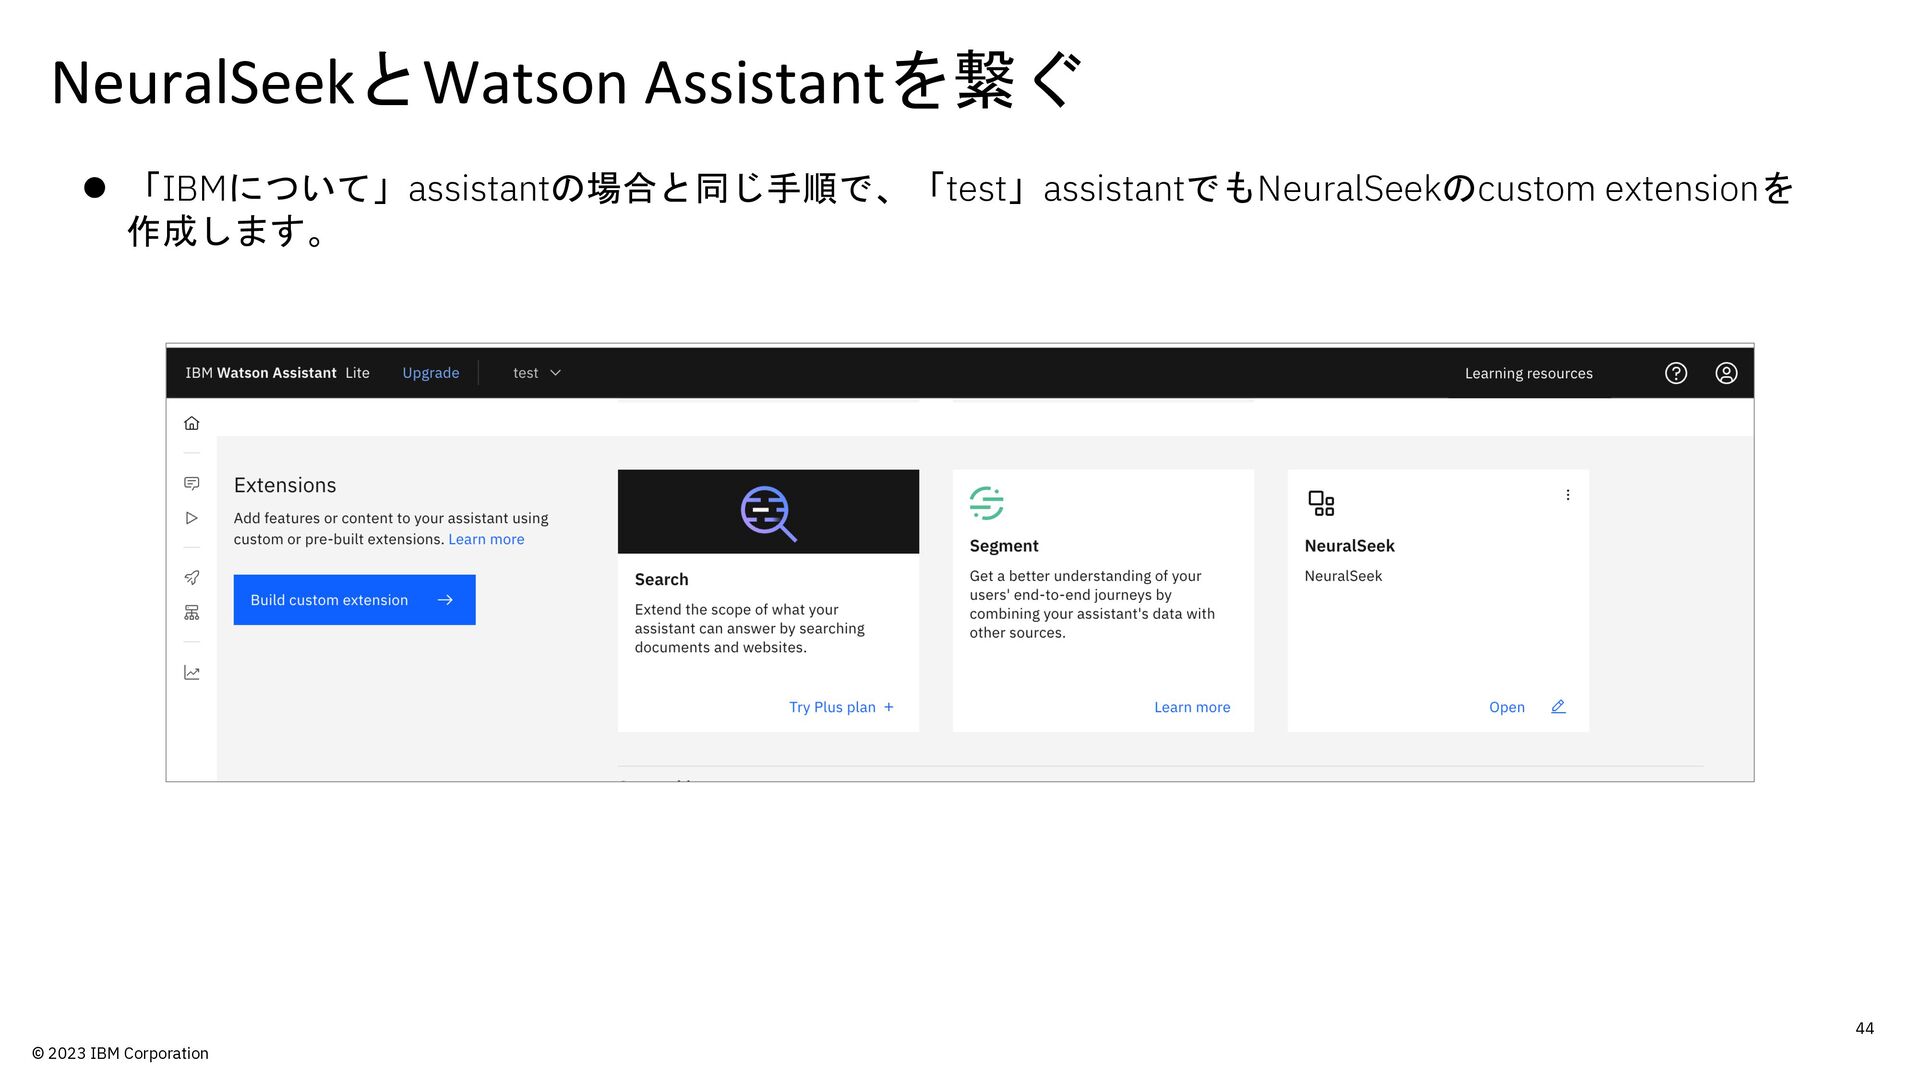The image size is (1920, 1080).
Task: Open the Actions chat icon in sidebar
Action: pyautogui.click(x=192, y=483)
